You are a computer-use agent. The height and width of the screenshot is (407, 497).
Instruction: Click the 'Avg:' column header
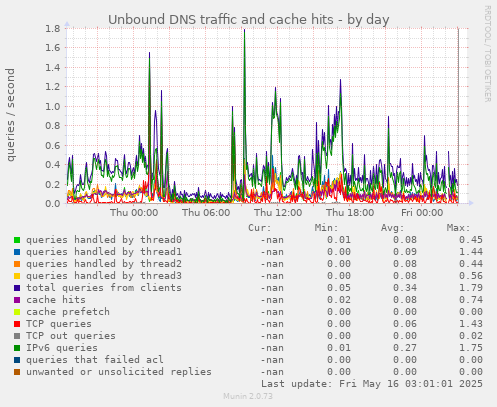392,228
